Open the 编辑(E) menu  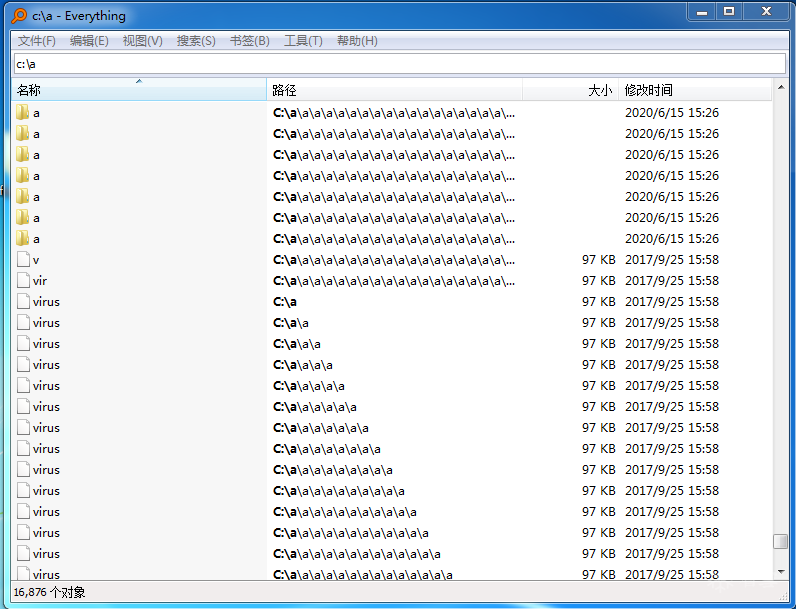point(89,41)
